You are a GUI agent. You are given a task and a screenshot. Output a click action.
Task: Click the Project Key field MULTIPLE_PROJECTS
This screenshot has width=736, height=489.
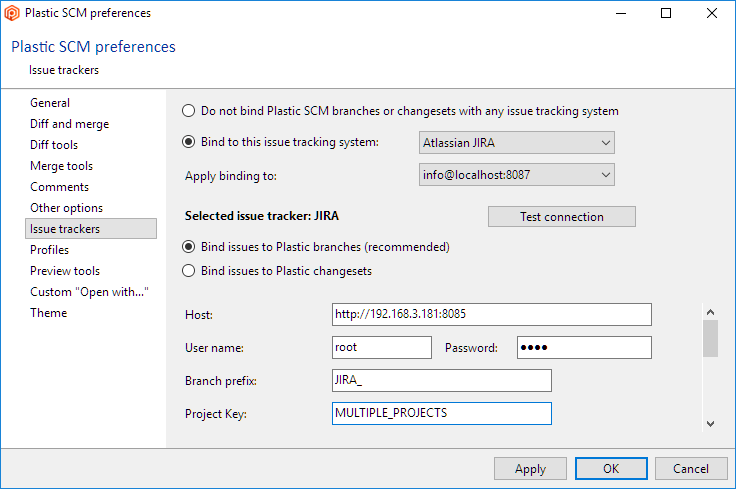point(441,413)
